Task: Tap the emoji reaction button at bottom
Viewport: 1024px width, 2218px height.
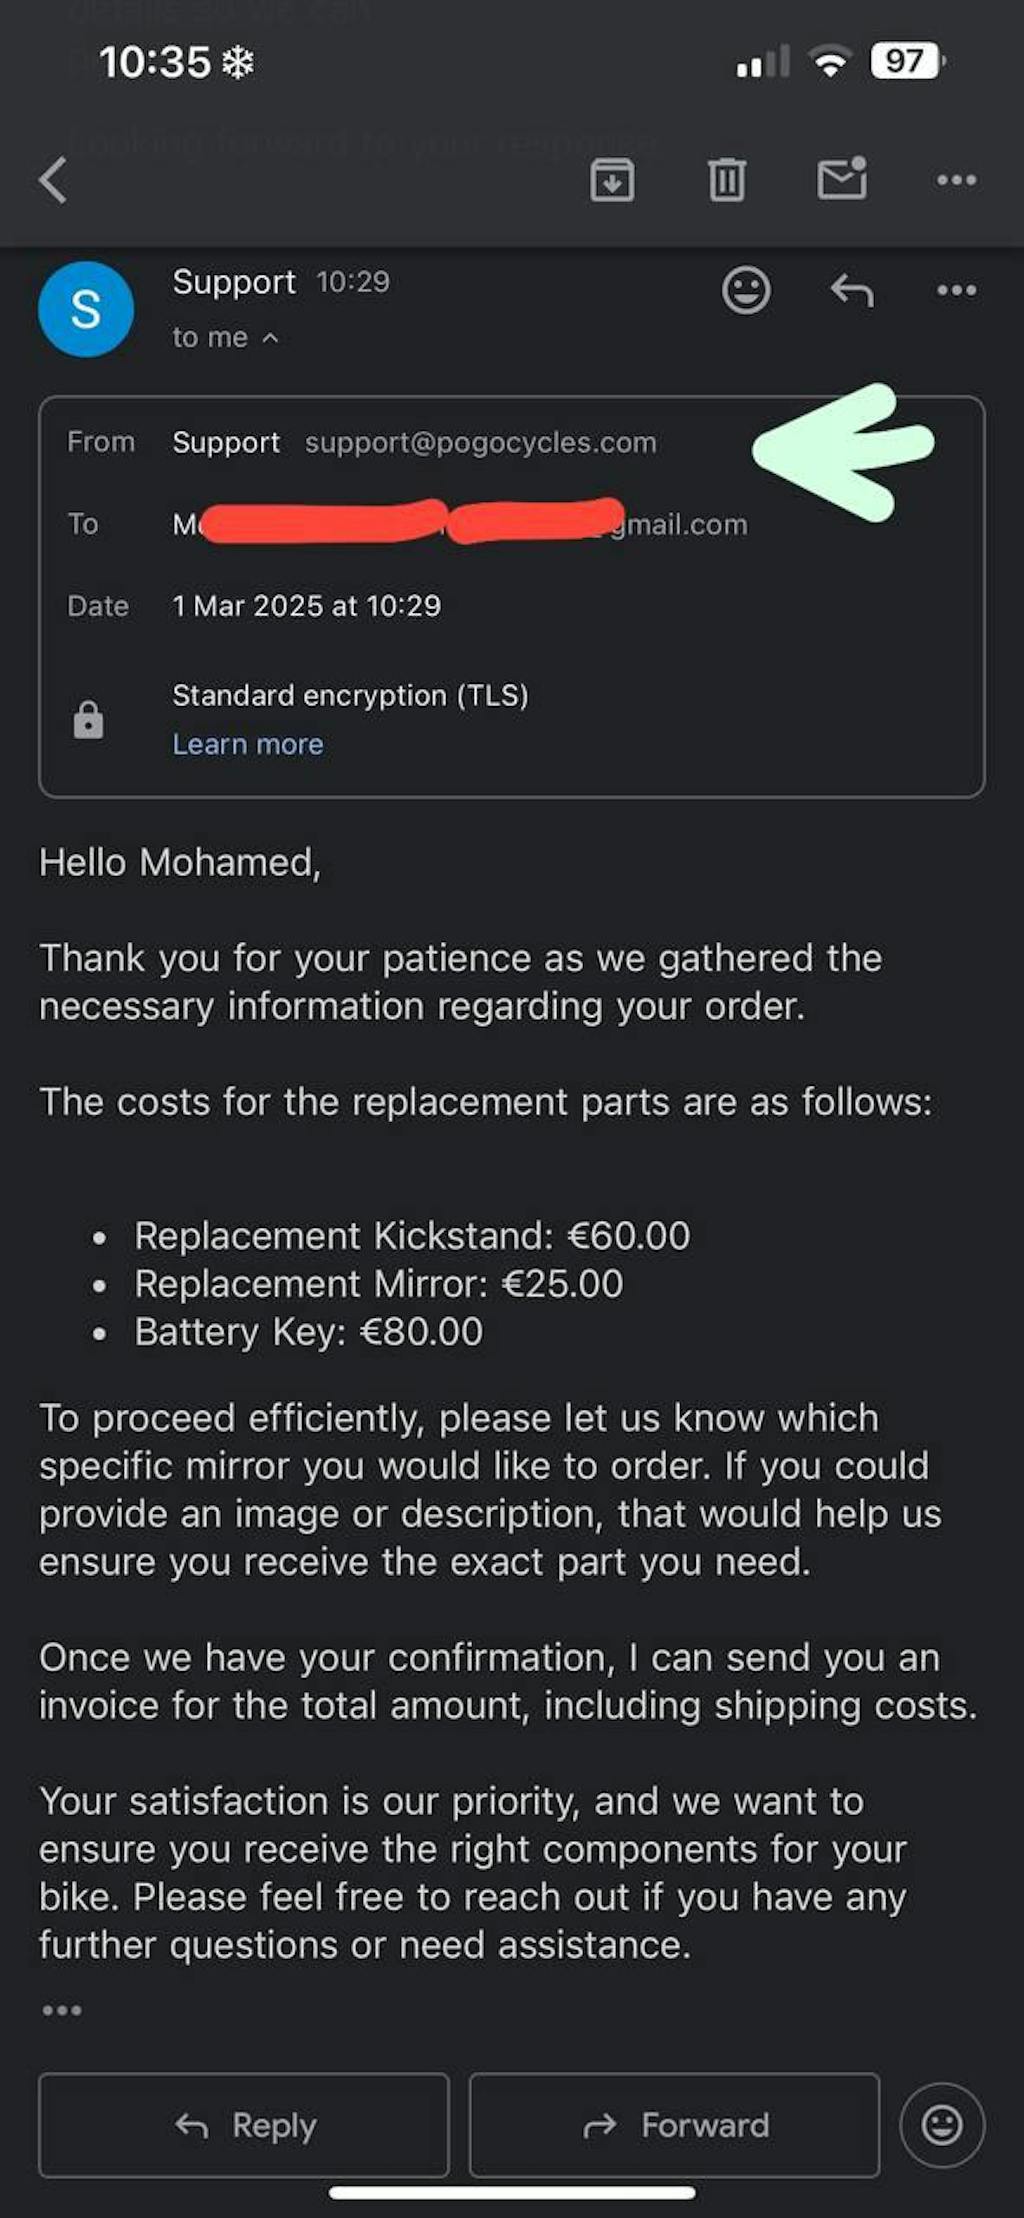Action: point(942,2125)
